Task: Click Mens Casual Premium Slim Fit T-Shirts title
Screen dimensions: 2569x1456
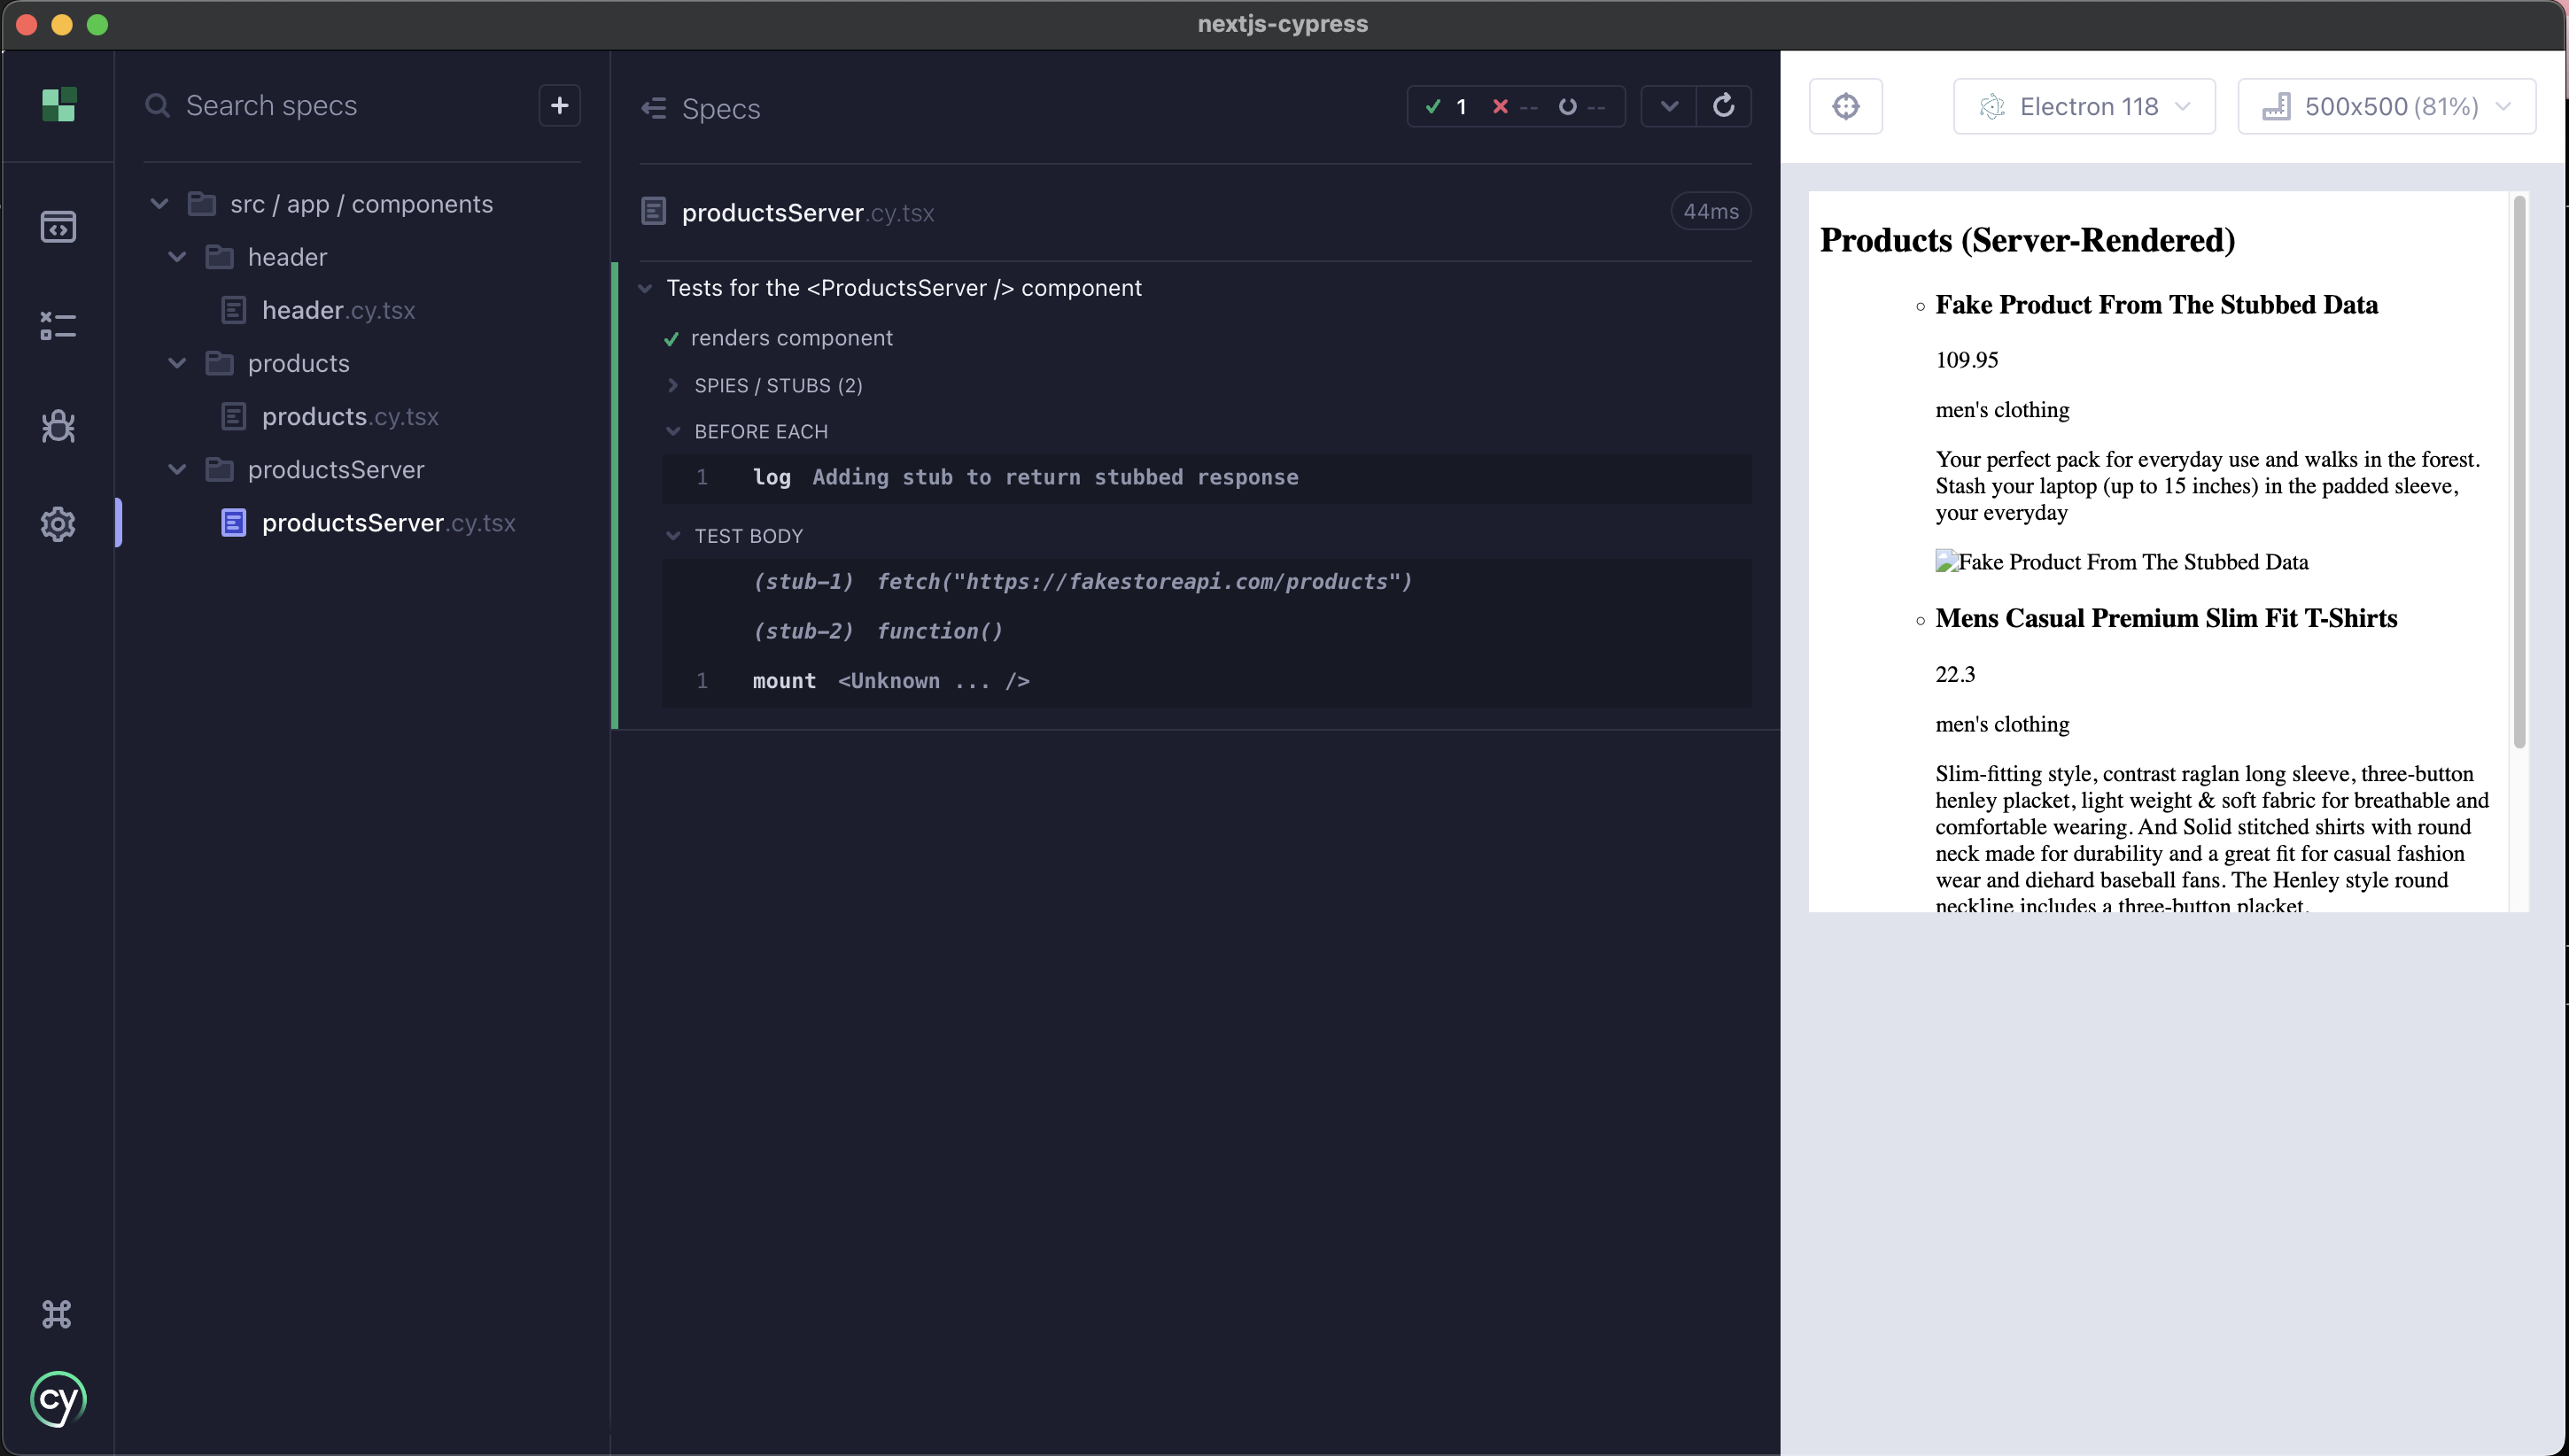Action: tap(2166, 618)
